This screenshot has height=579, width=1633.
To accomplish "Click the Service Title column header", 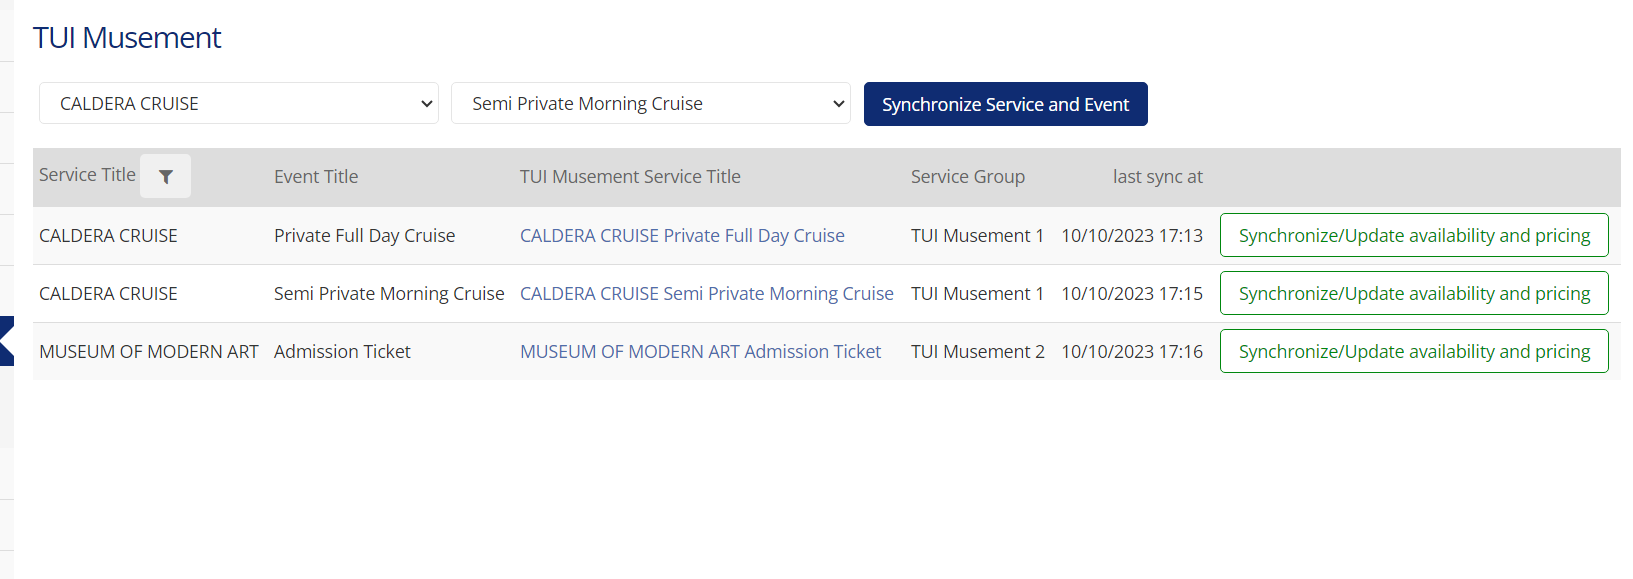I will 87,175.
